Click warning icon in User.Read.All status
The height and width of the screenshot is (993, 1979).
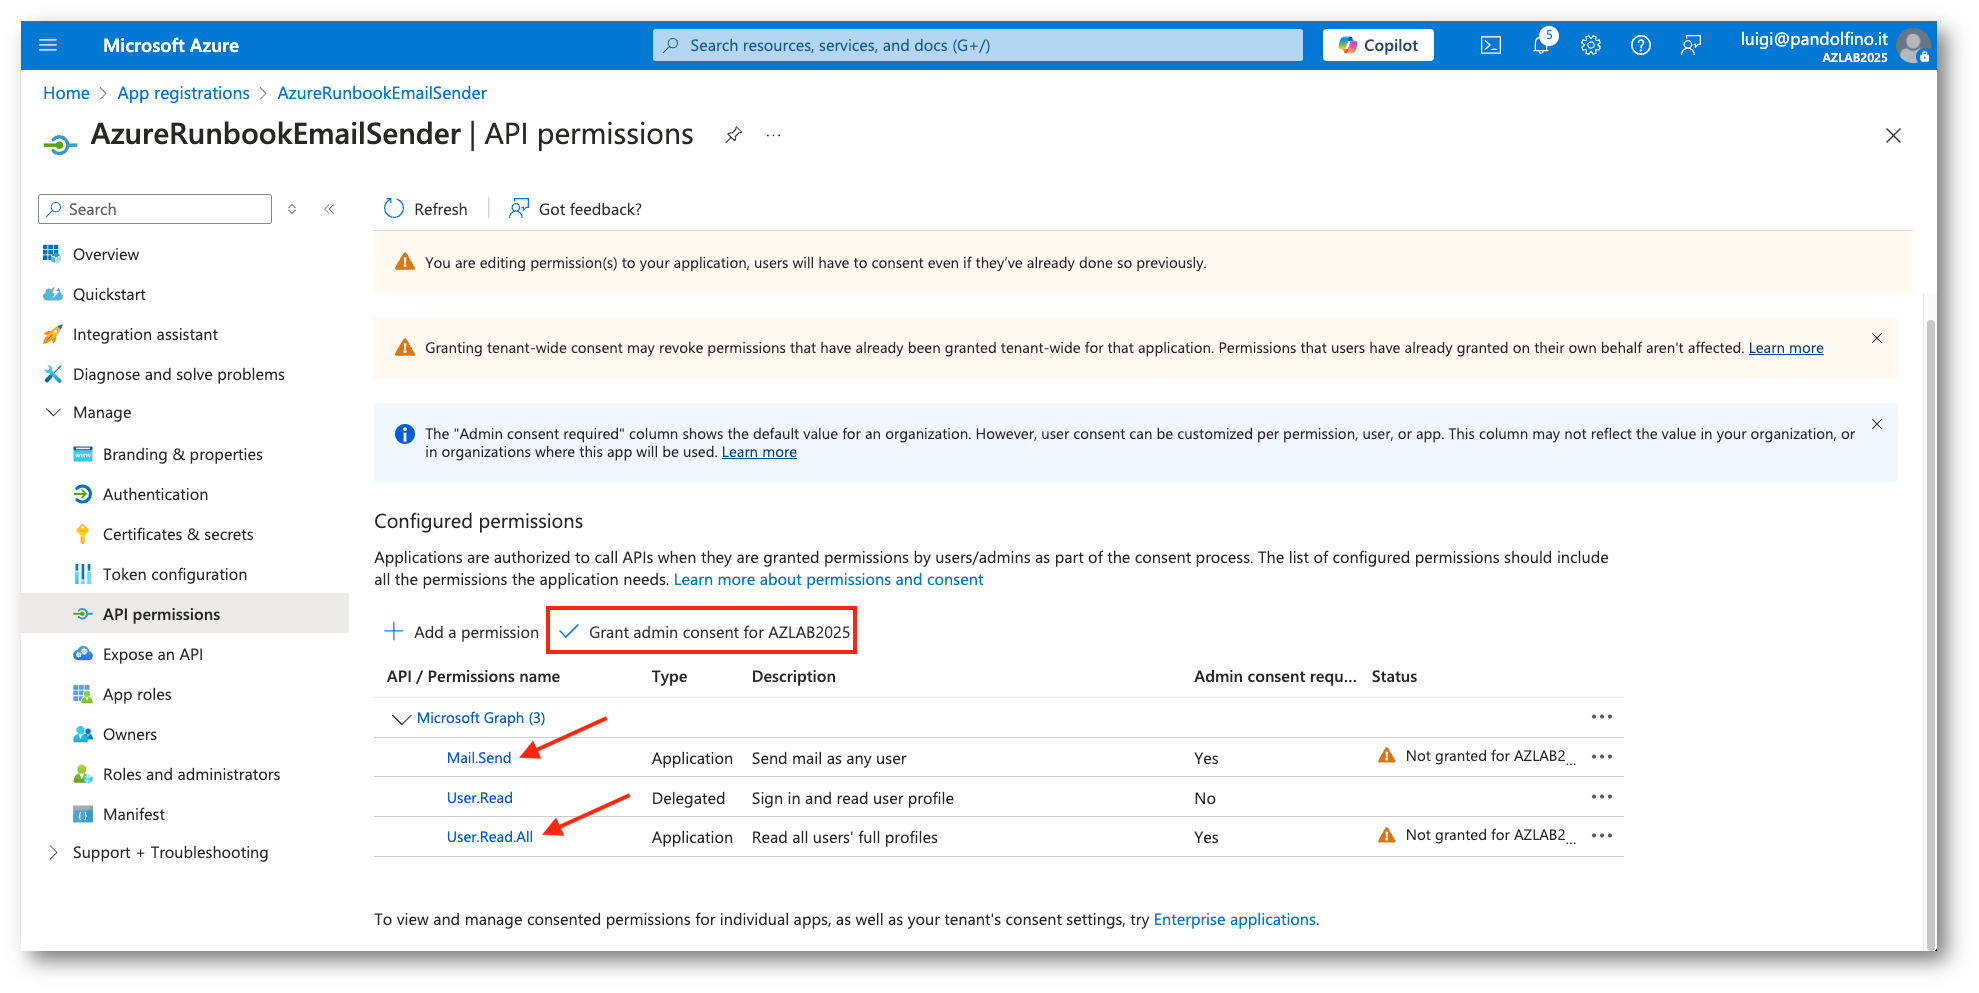[1387, 835]
